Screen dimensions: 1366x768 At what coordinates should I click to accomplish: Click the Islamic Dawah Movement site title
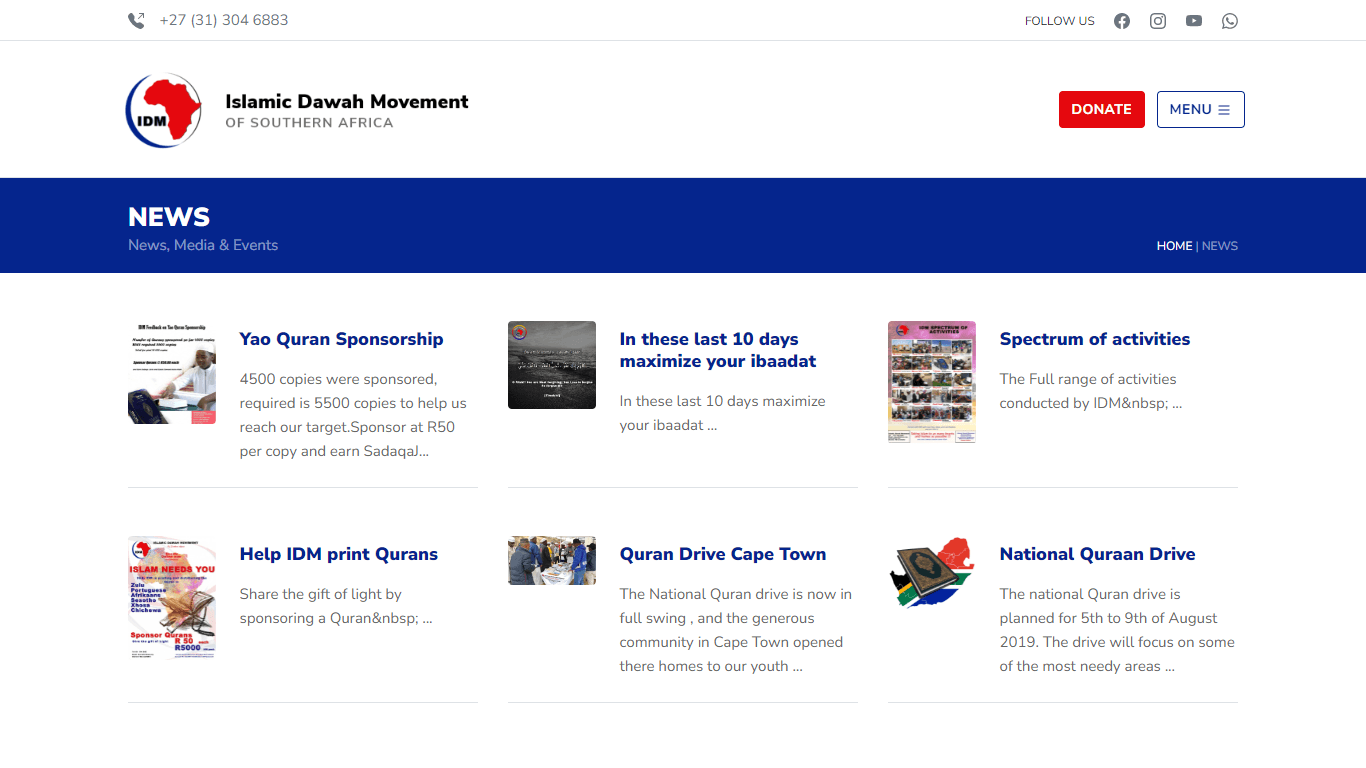[347, 101]
